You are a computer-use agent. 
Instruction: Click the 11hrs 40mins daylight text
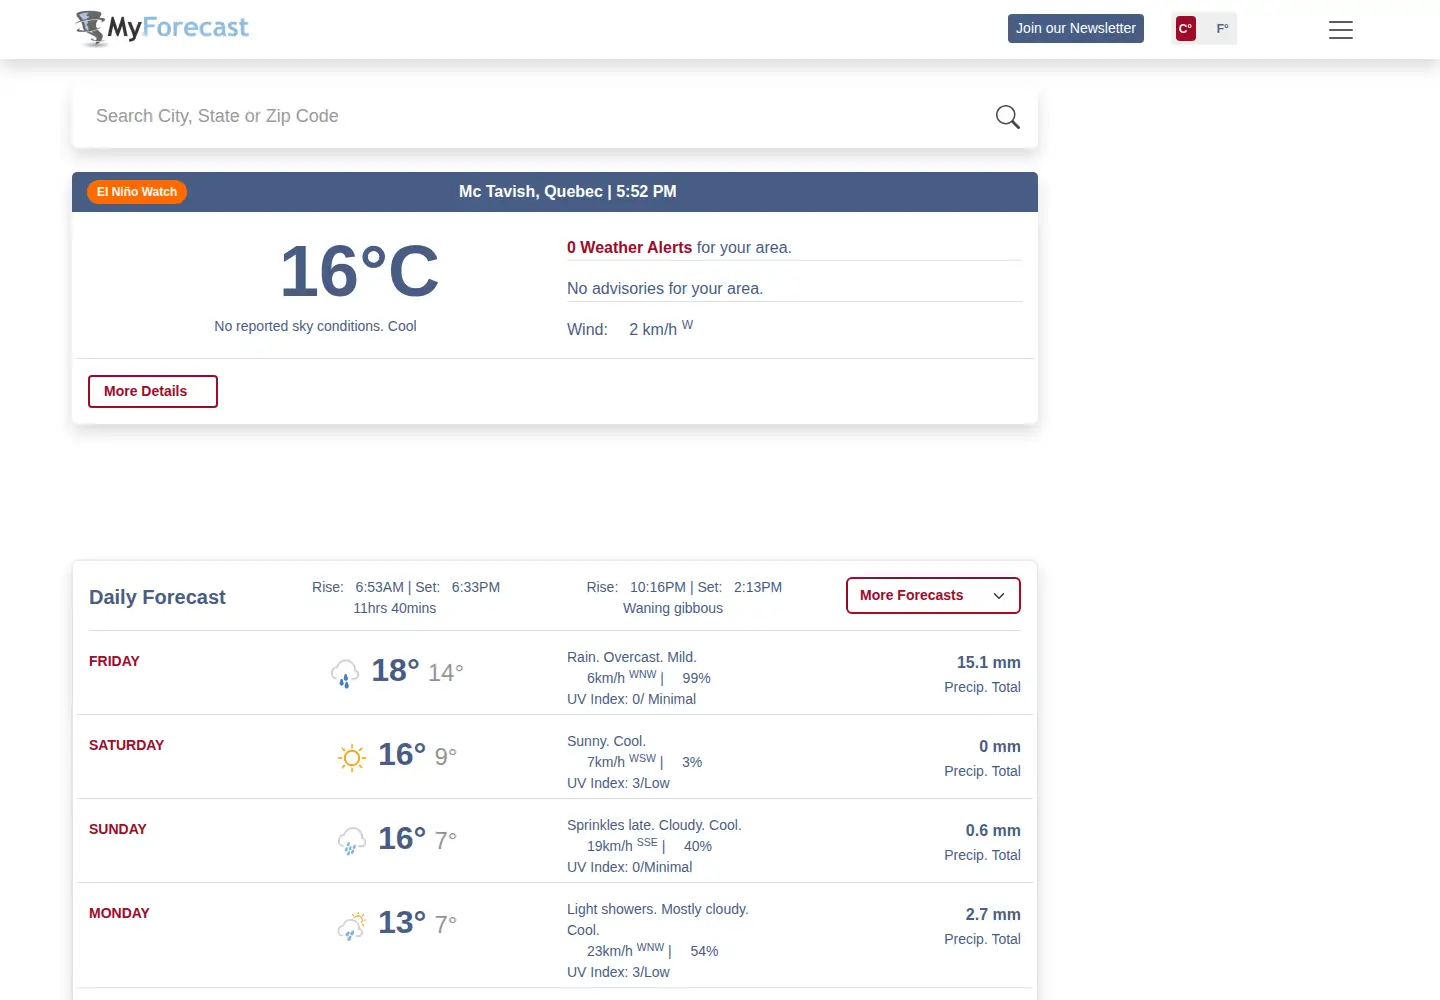(x=394, y=608)
